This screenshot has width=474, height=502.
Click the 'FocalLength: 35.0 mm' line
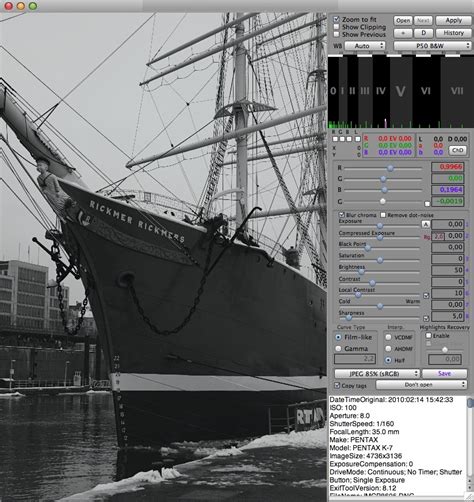point(365,432)
